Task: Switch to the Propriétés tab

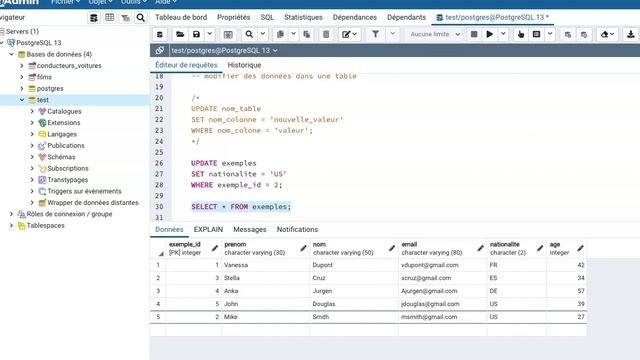Action: 233,17
